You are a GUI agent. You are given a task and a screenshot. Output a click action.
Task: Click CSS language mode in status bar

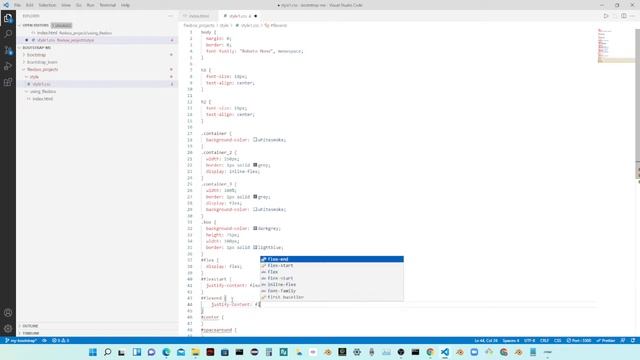558,340
